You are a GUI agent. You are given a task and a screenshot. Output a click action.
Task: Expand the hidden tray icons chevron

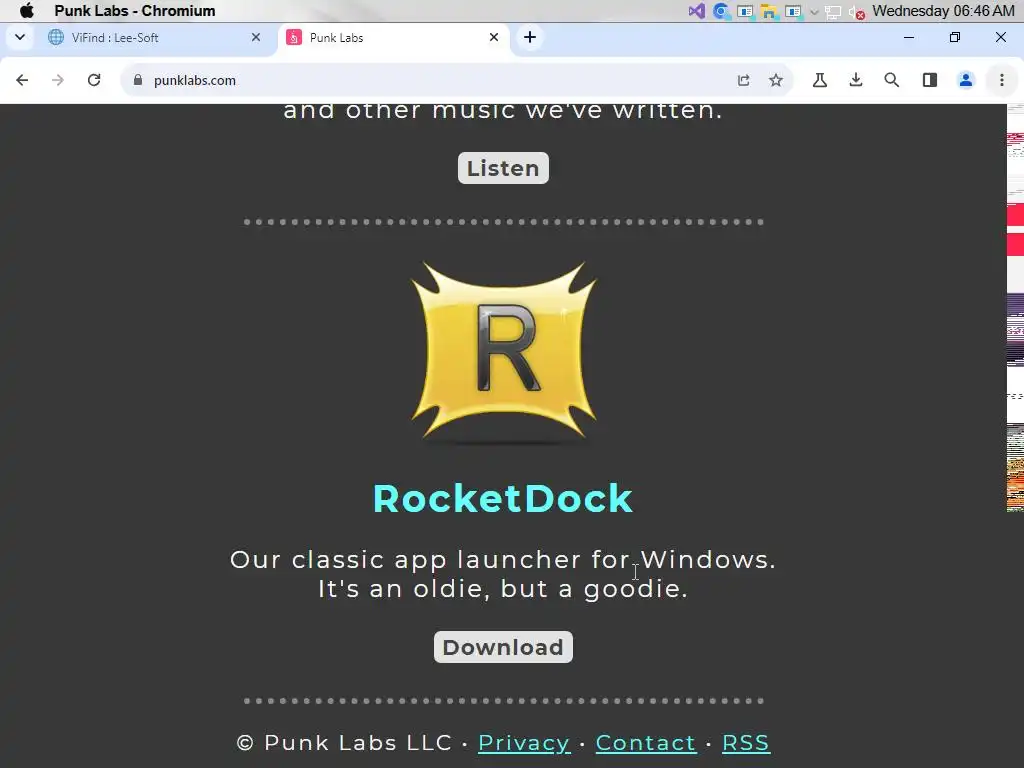point(814,12)
